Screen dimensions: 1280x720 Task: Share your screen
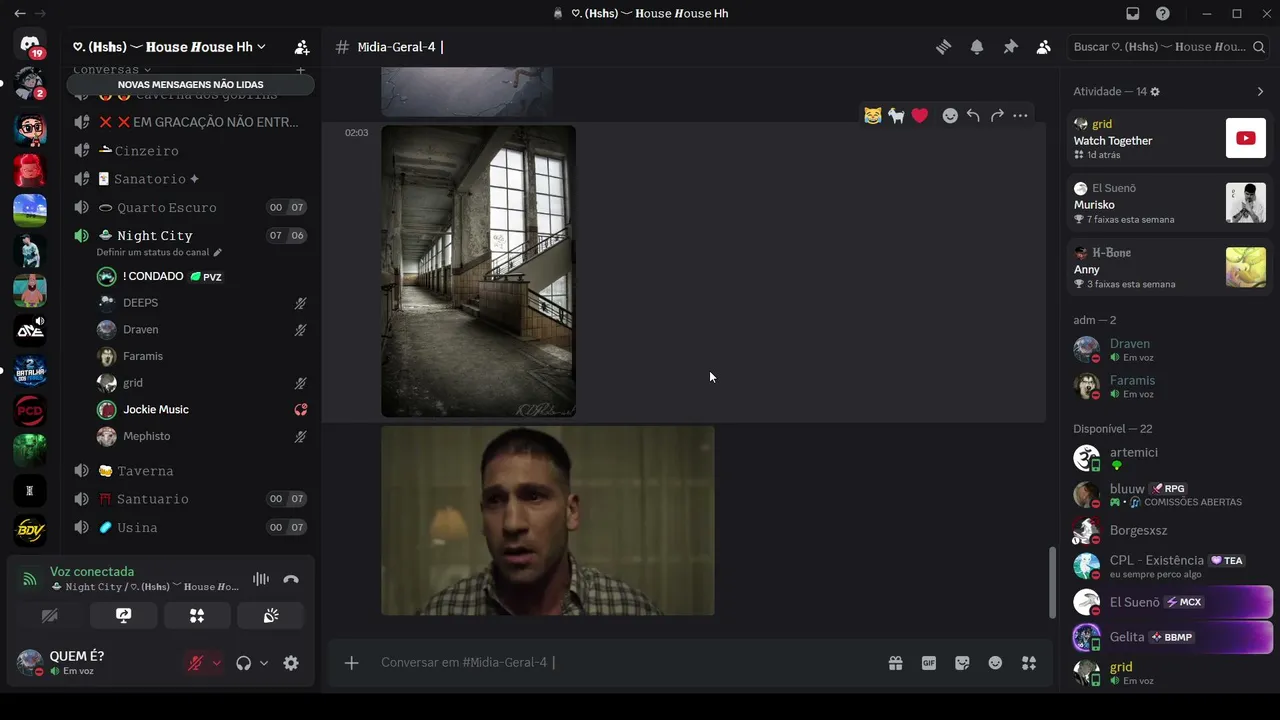click(x=123, y=616)
